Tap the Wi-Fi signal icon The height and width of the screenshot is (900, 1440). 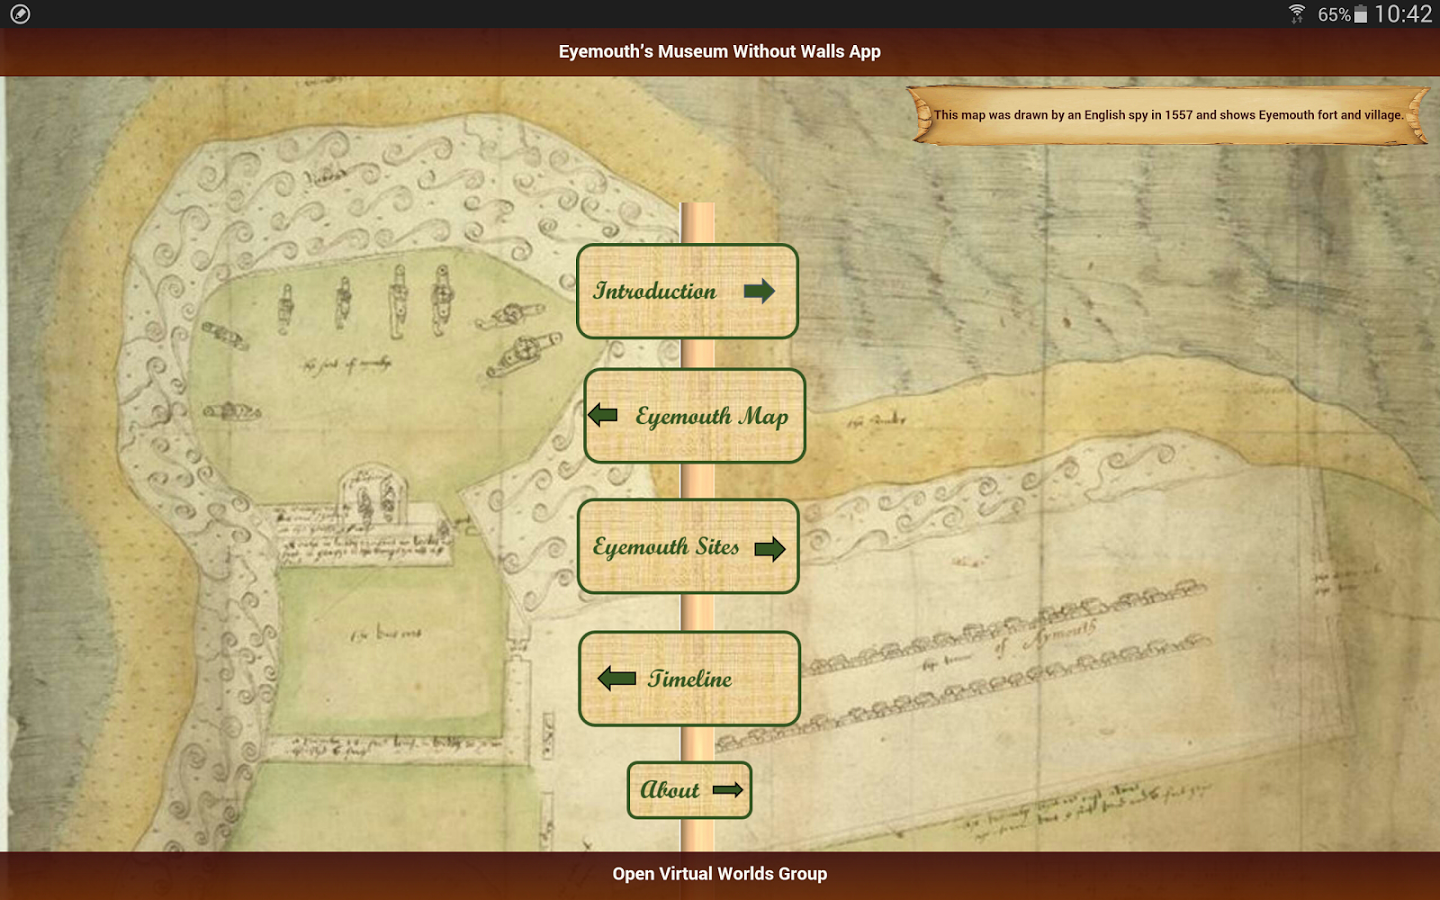click(x=1297, y=14)
